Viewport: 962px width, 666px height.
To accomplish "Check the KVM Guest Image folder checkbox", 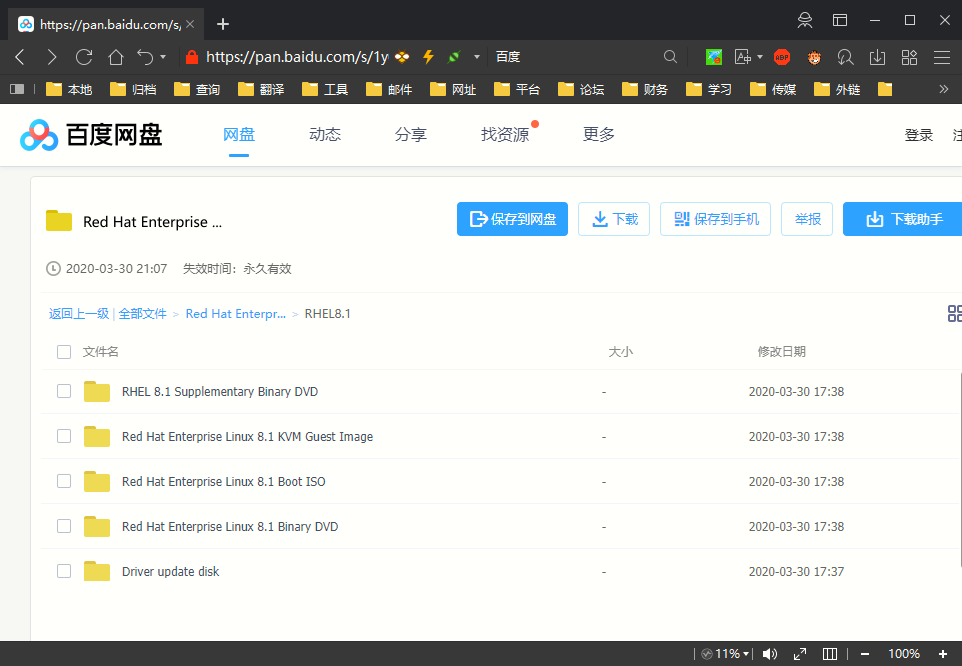I will click(64, 436).
